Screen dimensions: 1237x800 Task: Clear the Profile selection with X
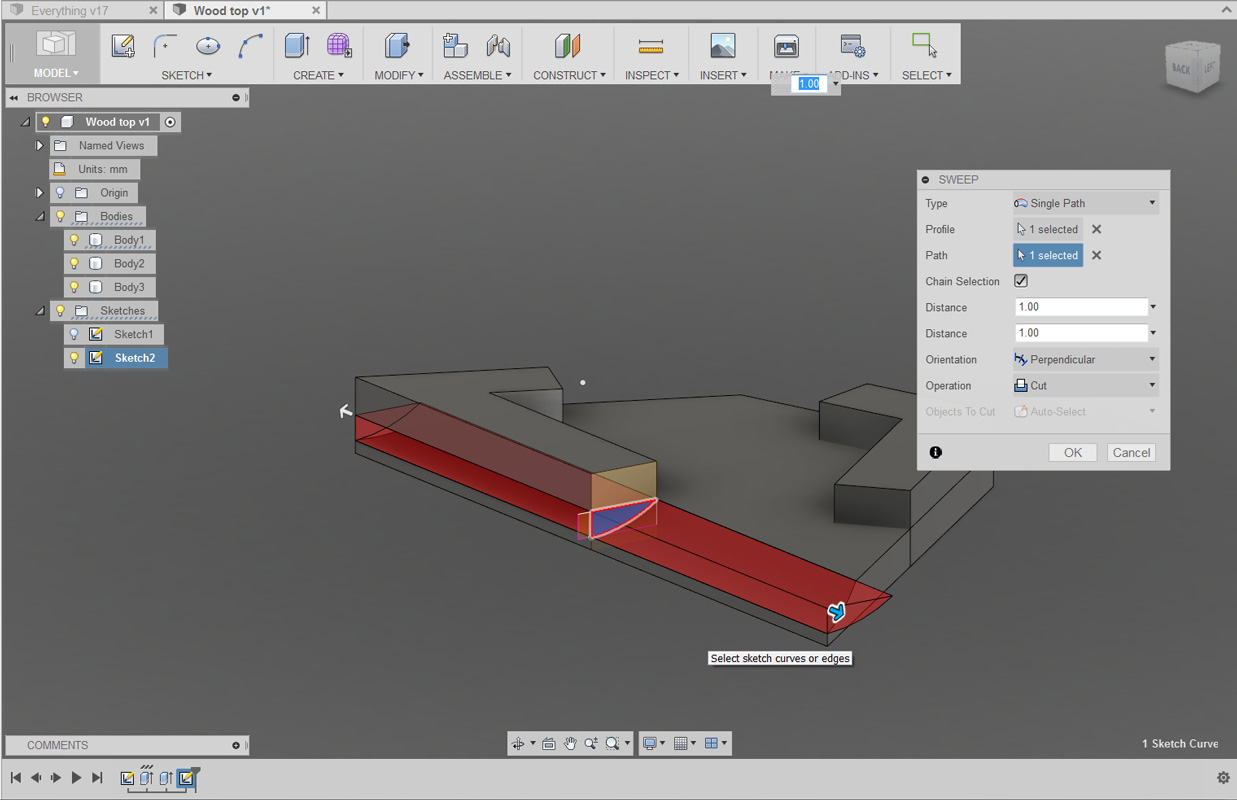pyautogui.click(x=1096, y=229)
